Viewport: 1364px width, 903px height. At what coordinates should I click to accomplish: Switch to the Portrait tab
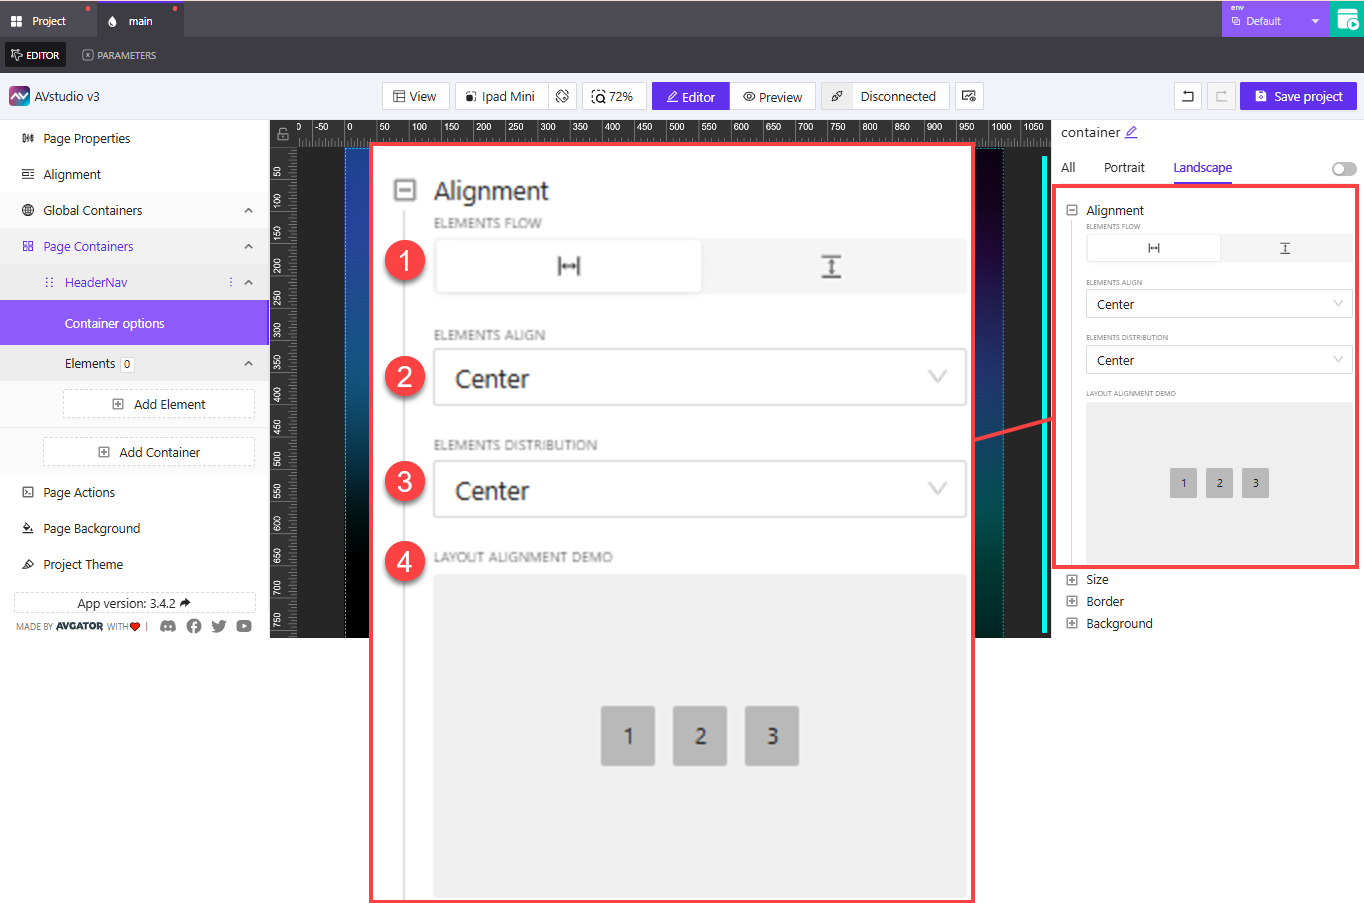click(x=1124, y=168)
